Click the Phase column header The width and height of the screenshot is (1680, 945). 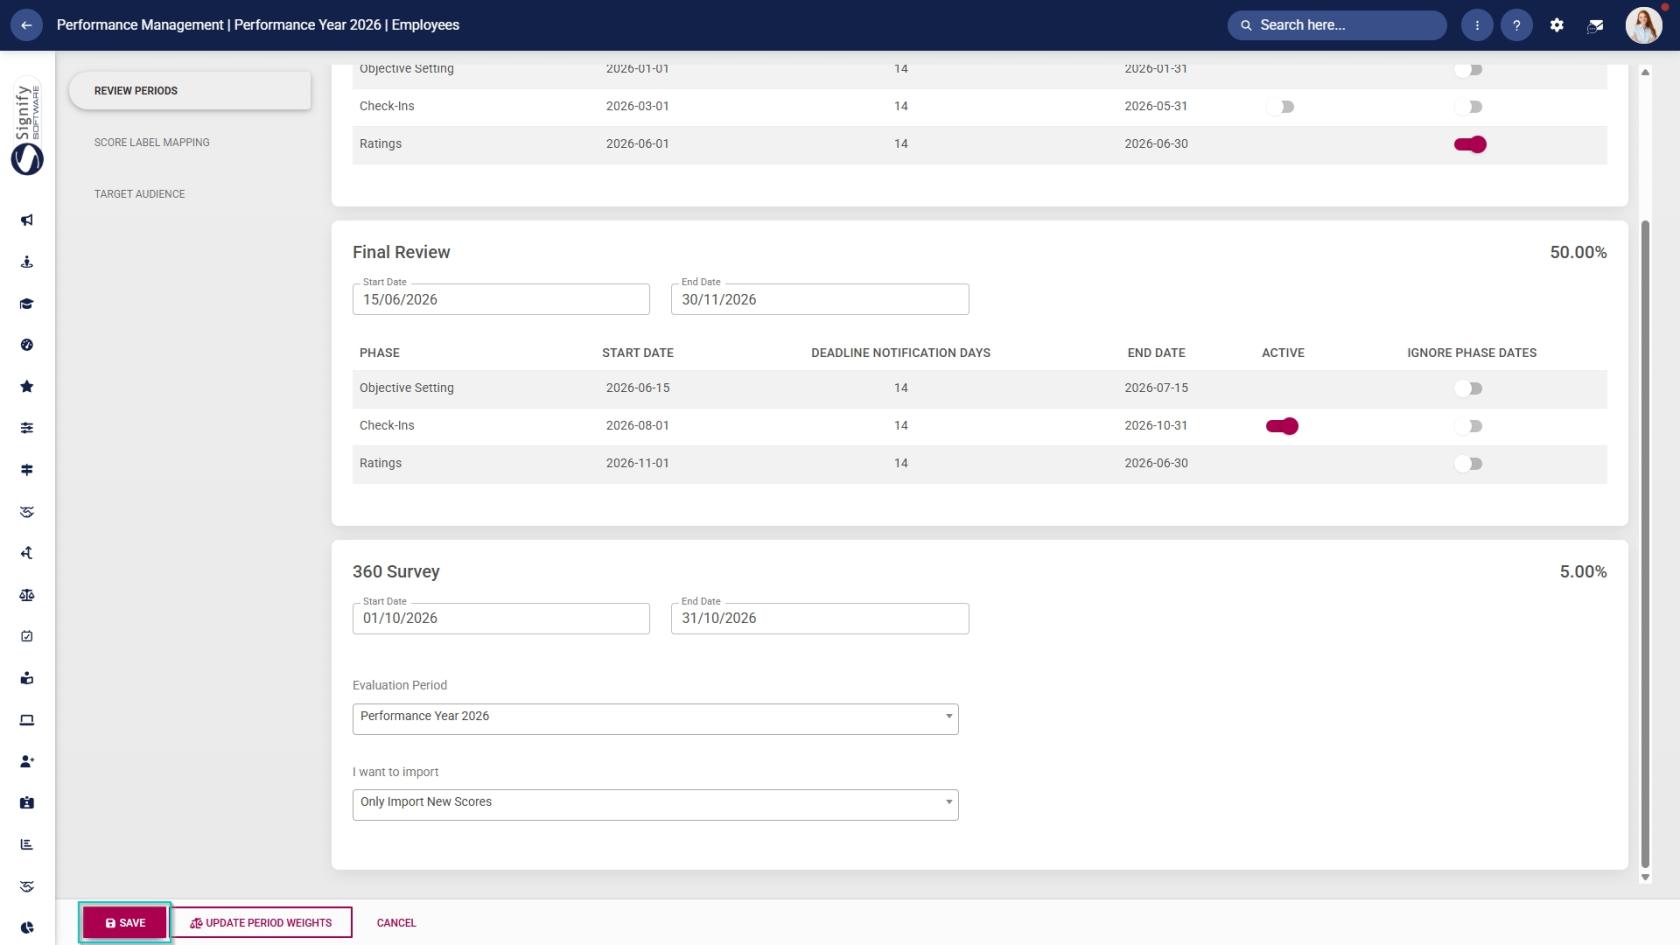pyautogui.click(x=379, y=353)
